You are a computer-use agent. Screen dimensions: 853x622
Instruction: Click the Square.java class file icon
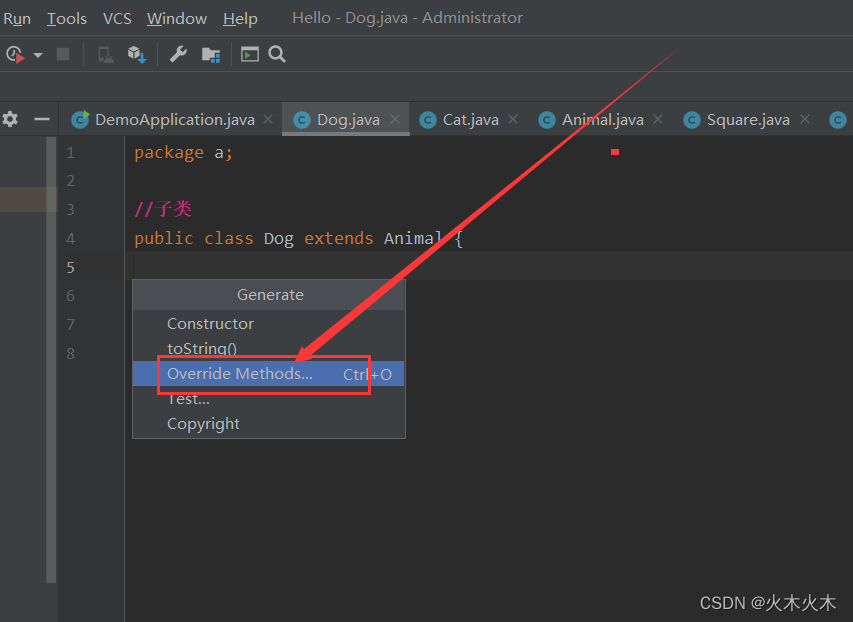pyautogui.click(x=692, y=120)
